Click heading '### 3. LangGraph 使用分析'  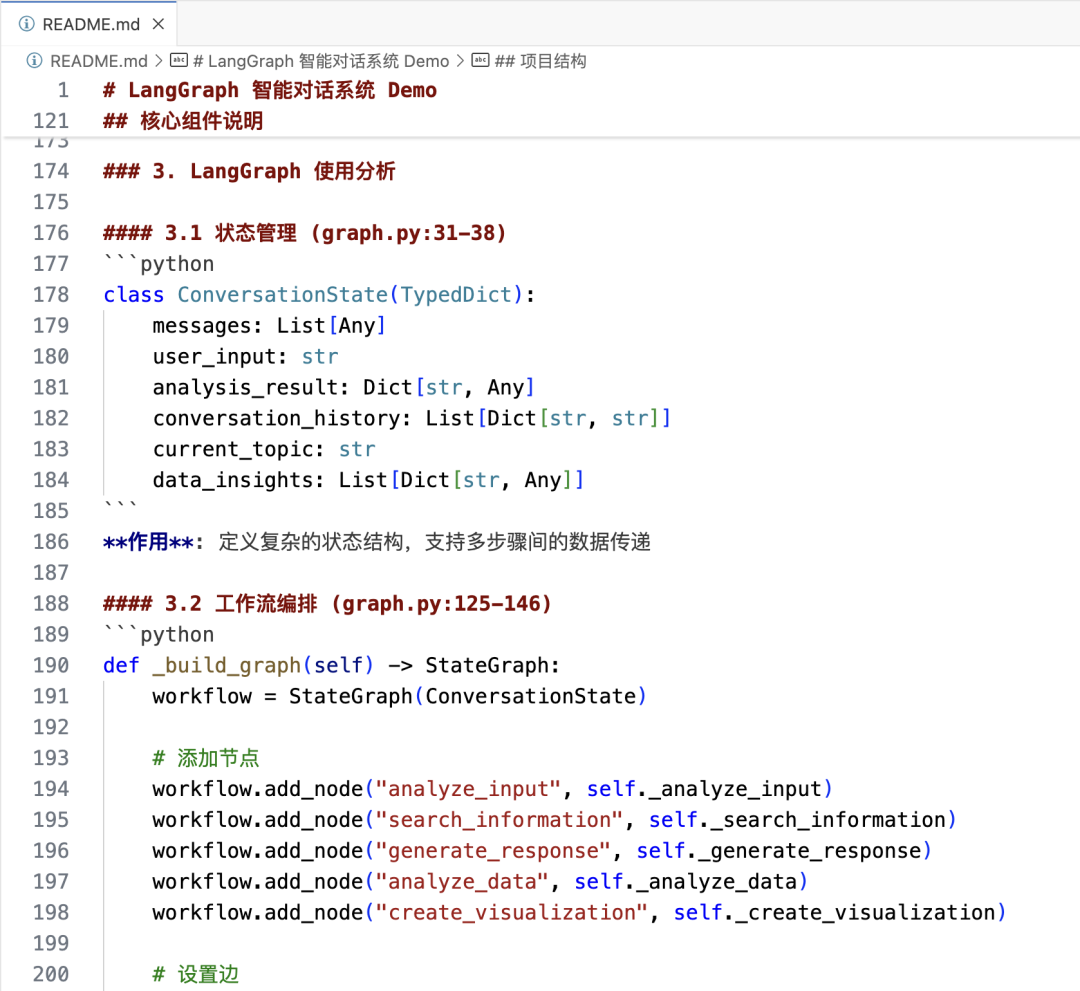tap(249, 171)
